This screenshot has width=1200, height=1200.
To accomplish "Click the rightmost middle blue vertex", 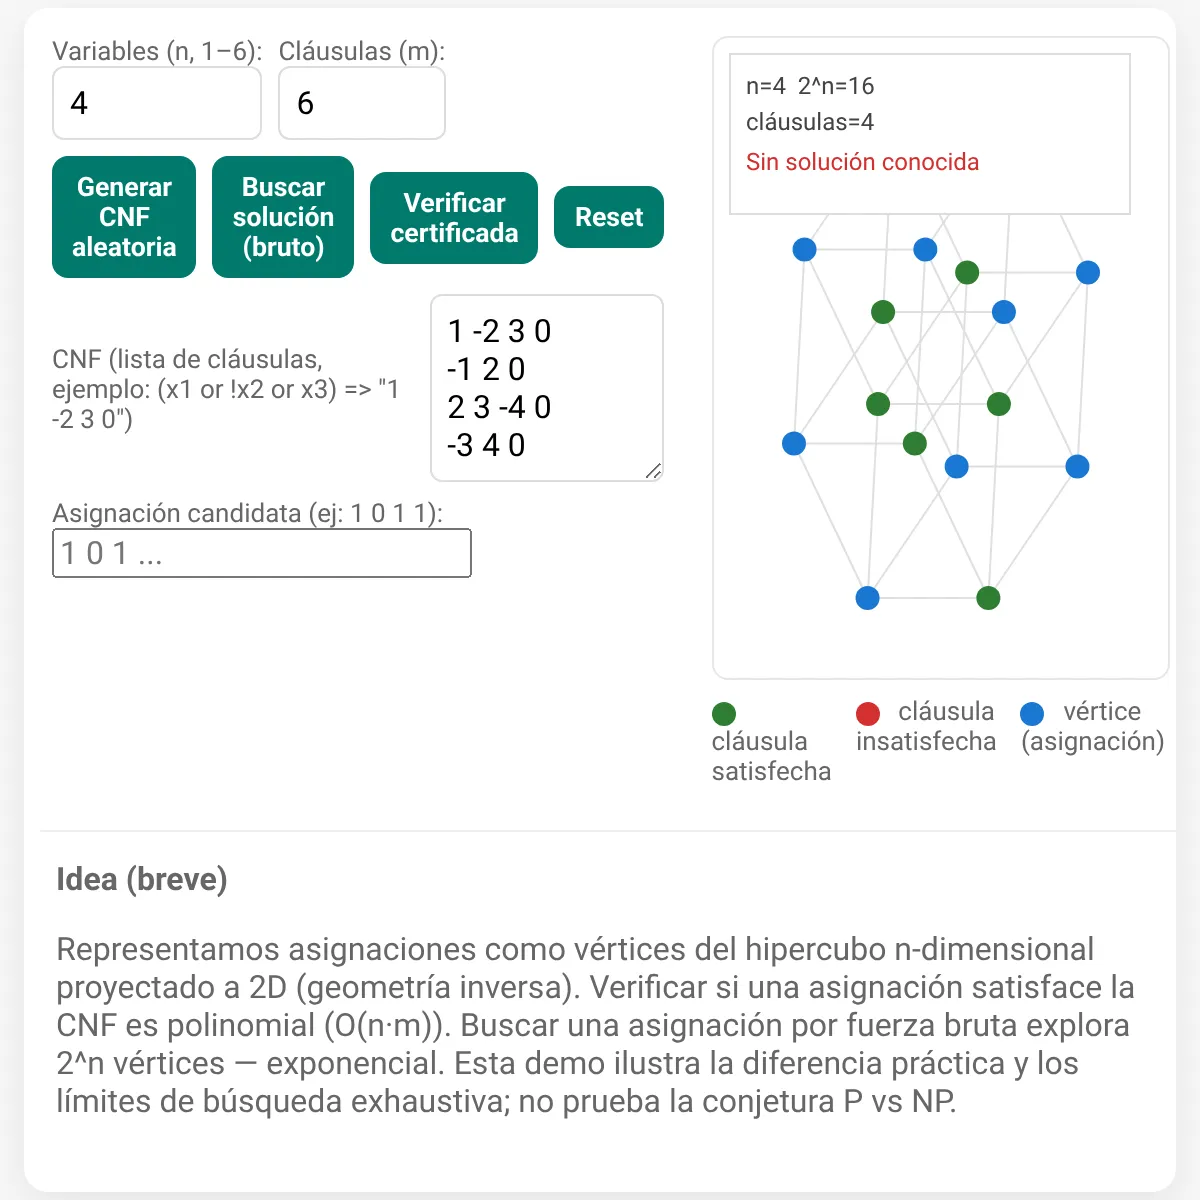I will 1077,466.
